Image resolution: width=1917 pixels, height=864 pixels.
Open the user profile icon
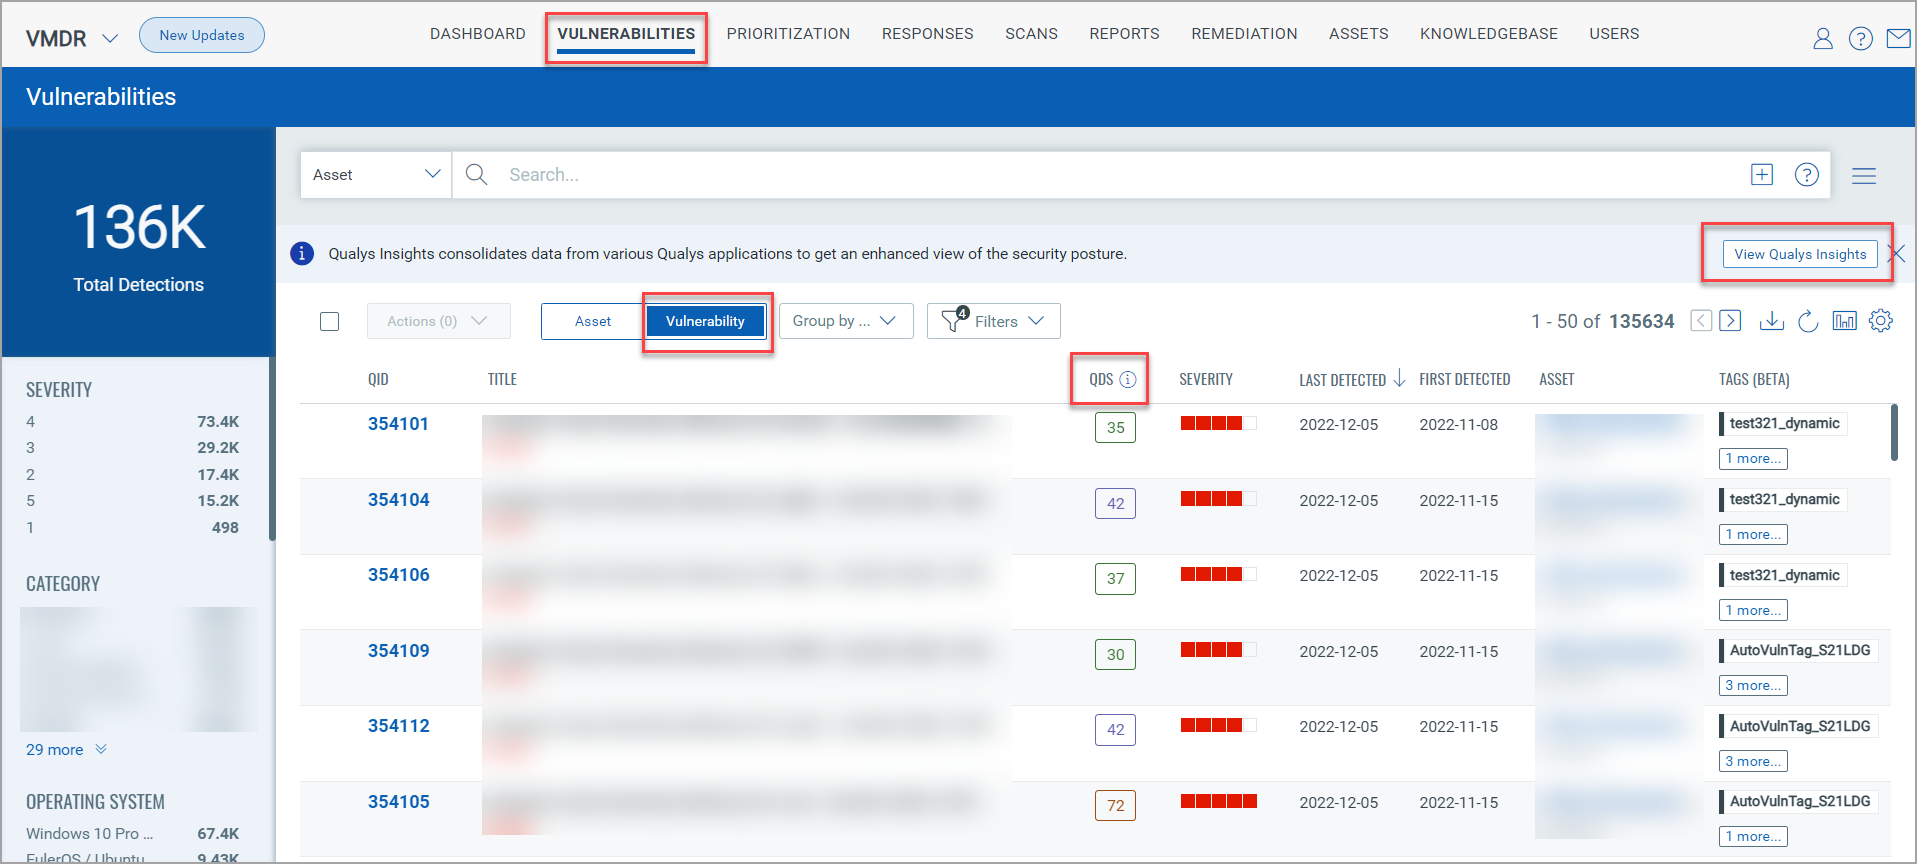pos(1822,38)
